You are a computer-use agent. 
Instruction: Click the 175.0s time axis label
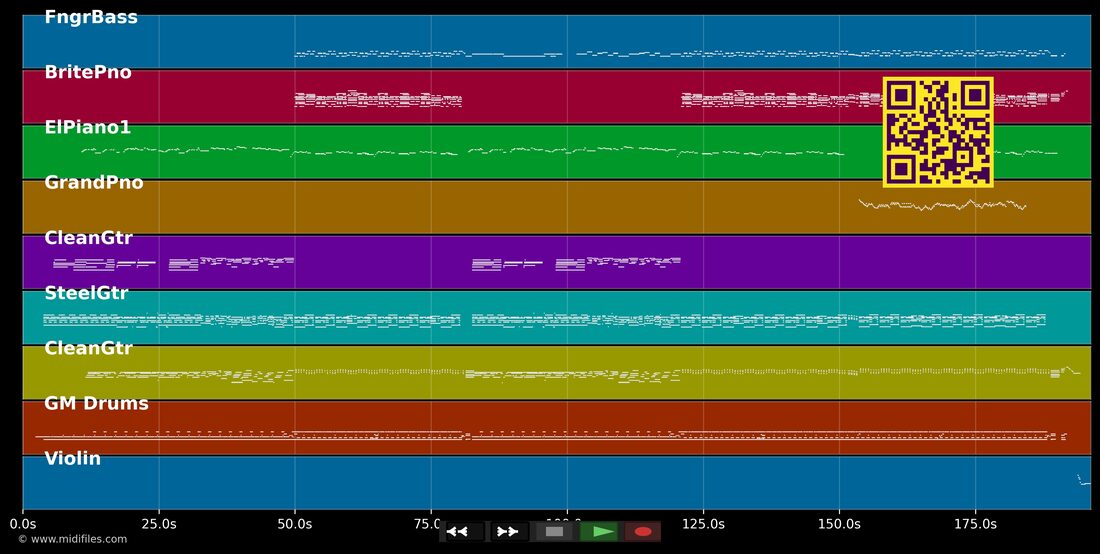point(975,524)
